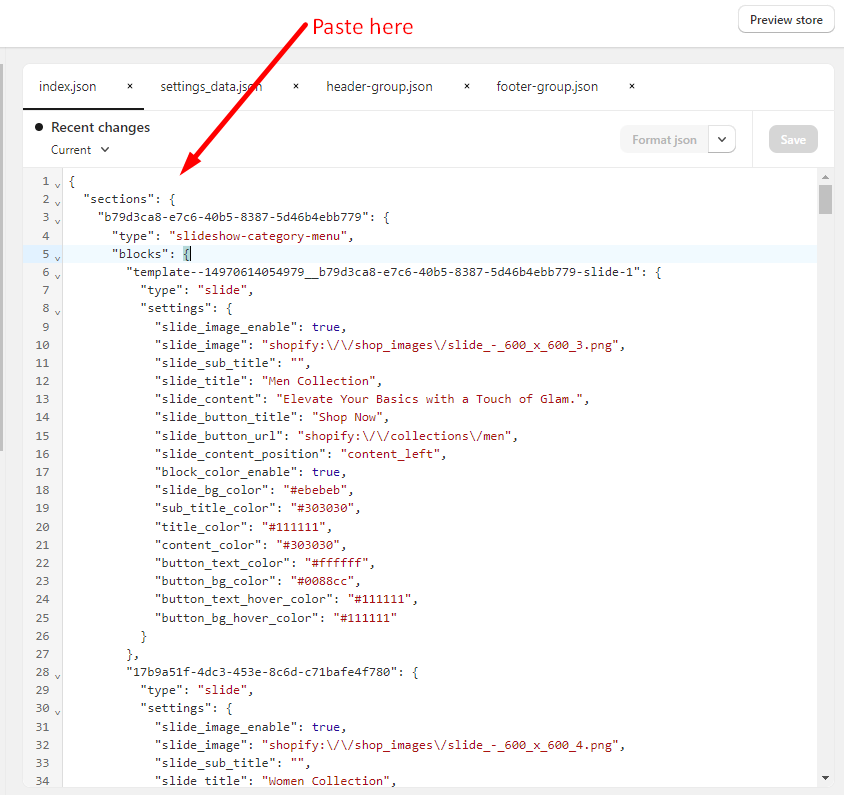Close the index.json tab
The width and height of the screenshot is (844, 795).
tap(130, 86)
